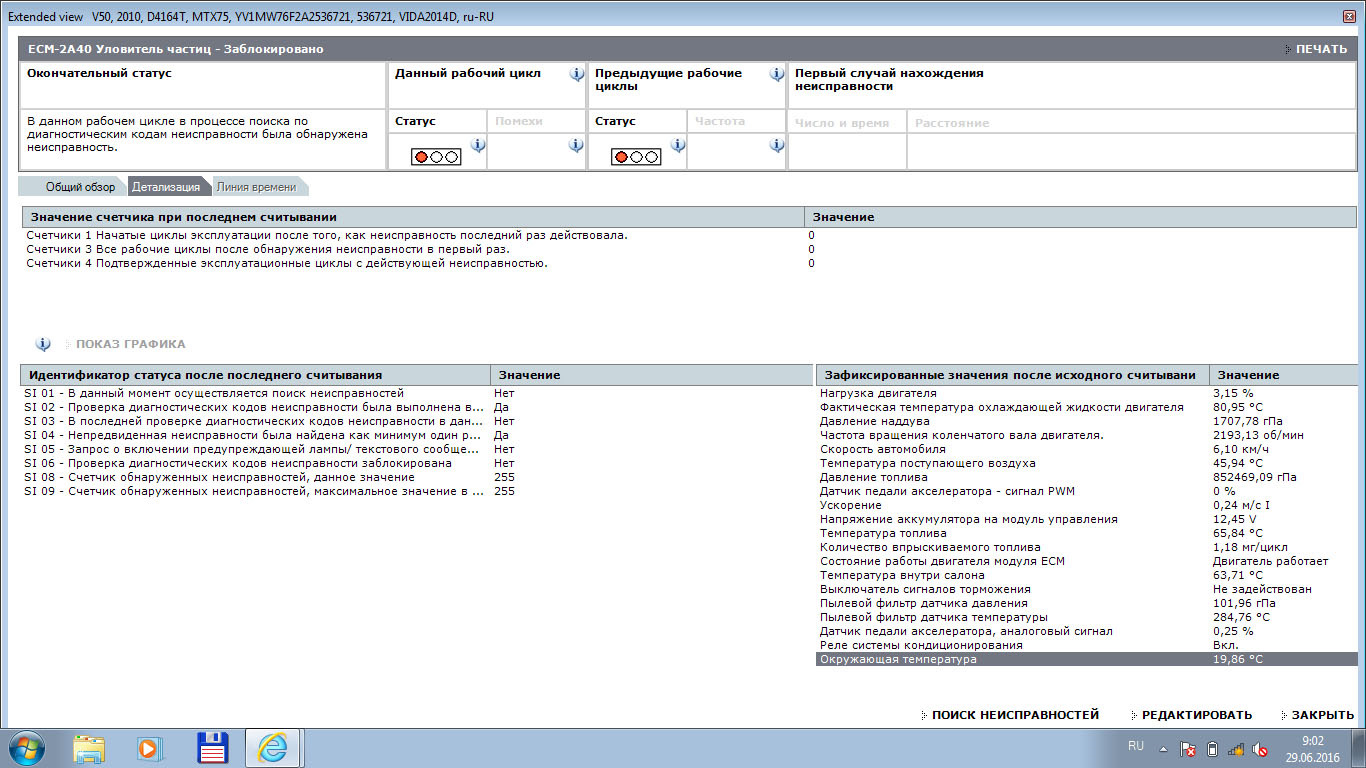Click info icon beside Предыдущие рабочие циклы heading
Viewport: 1366px width, 768px height.
(776, 74)
